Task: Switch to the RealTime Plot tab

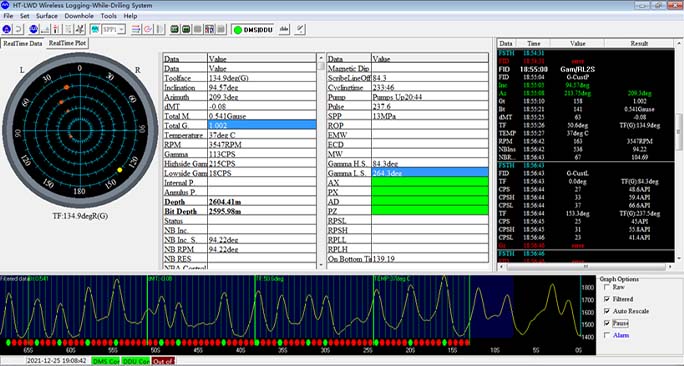Action: [68, 43]
